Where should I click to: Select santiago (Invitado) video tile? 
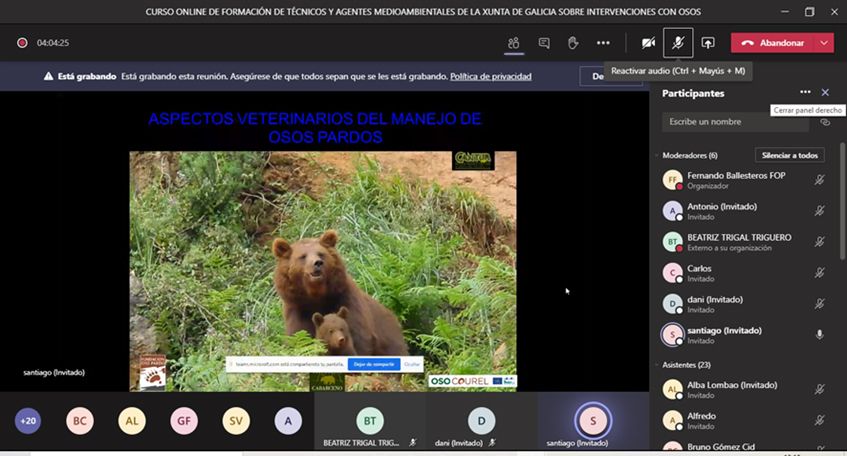tap(593, 421)
